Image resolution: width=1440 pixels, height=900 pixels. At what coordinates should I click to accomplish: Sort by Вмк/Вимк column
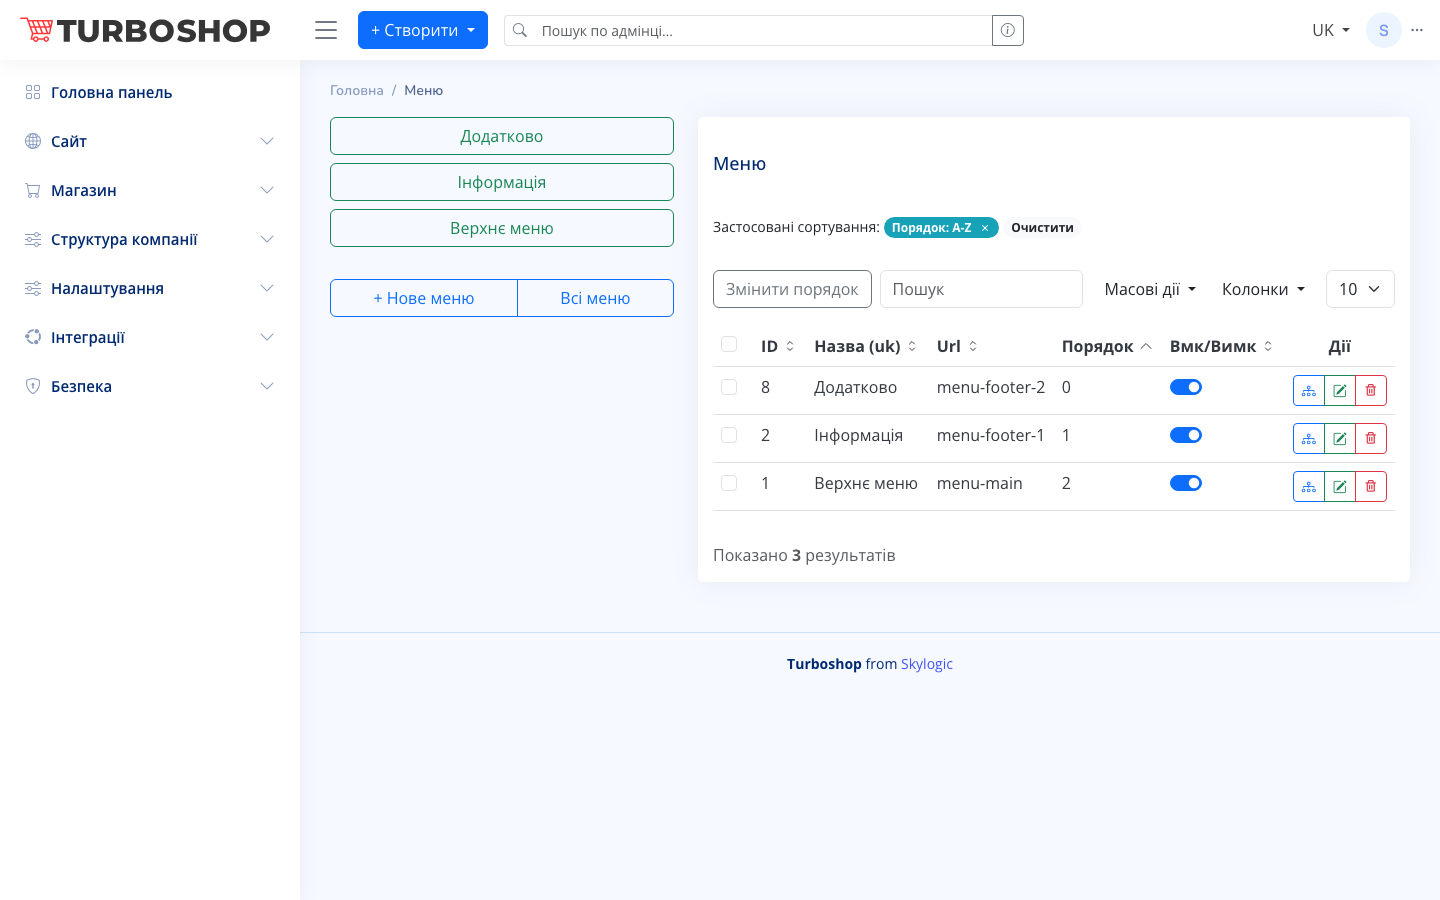point(1221,346)
